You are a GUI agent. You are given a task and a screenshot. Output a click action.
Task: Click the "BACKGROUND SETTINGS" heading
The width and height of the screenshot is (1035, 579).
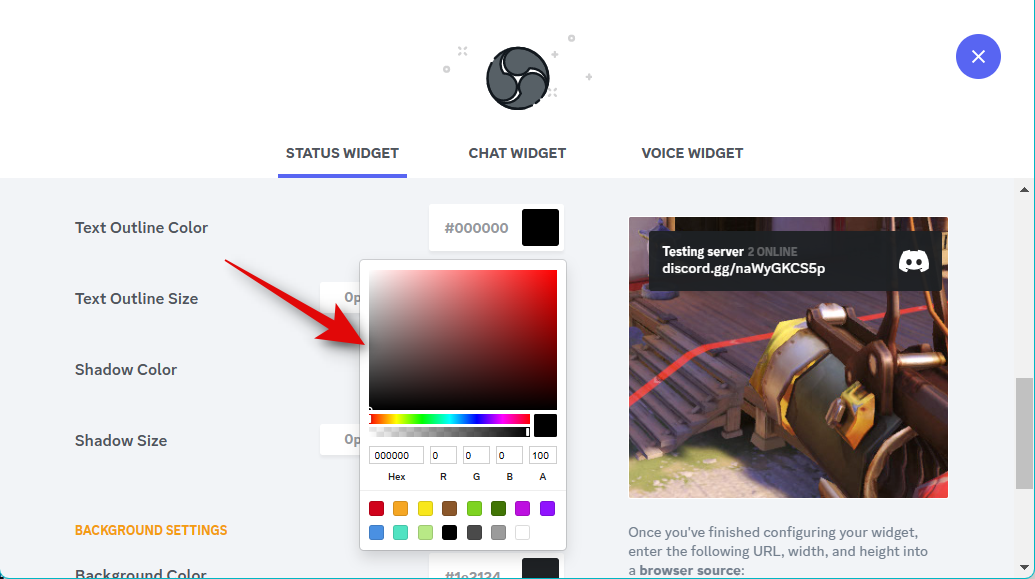(x=151, y=530)
